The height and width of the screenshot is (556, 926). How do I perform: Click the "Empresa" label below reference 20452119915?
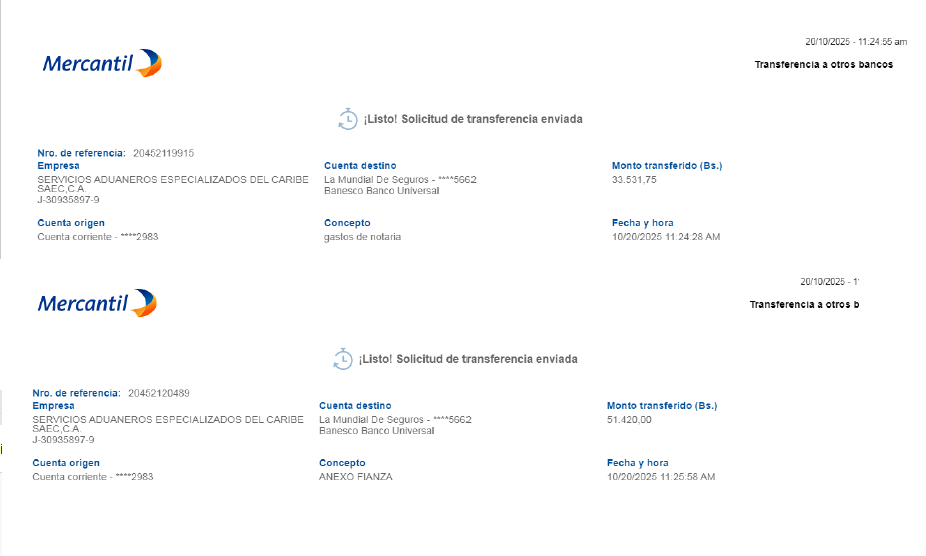(x=58, y=165)
